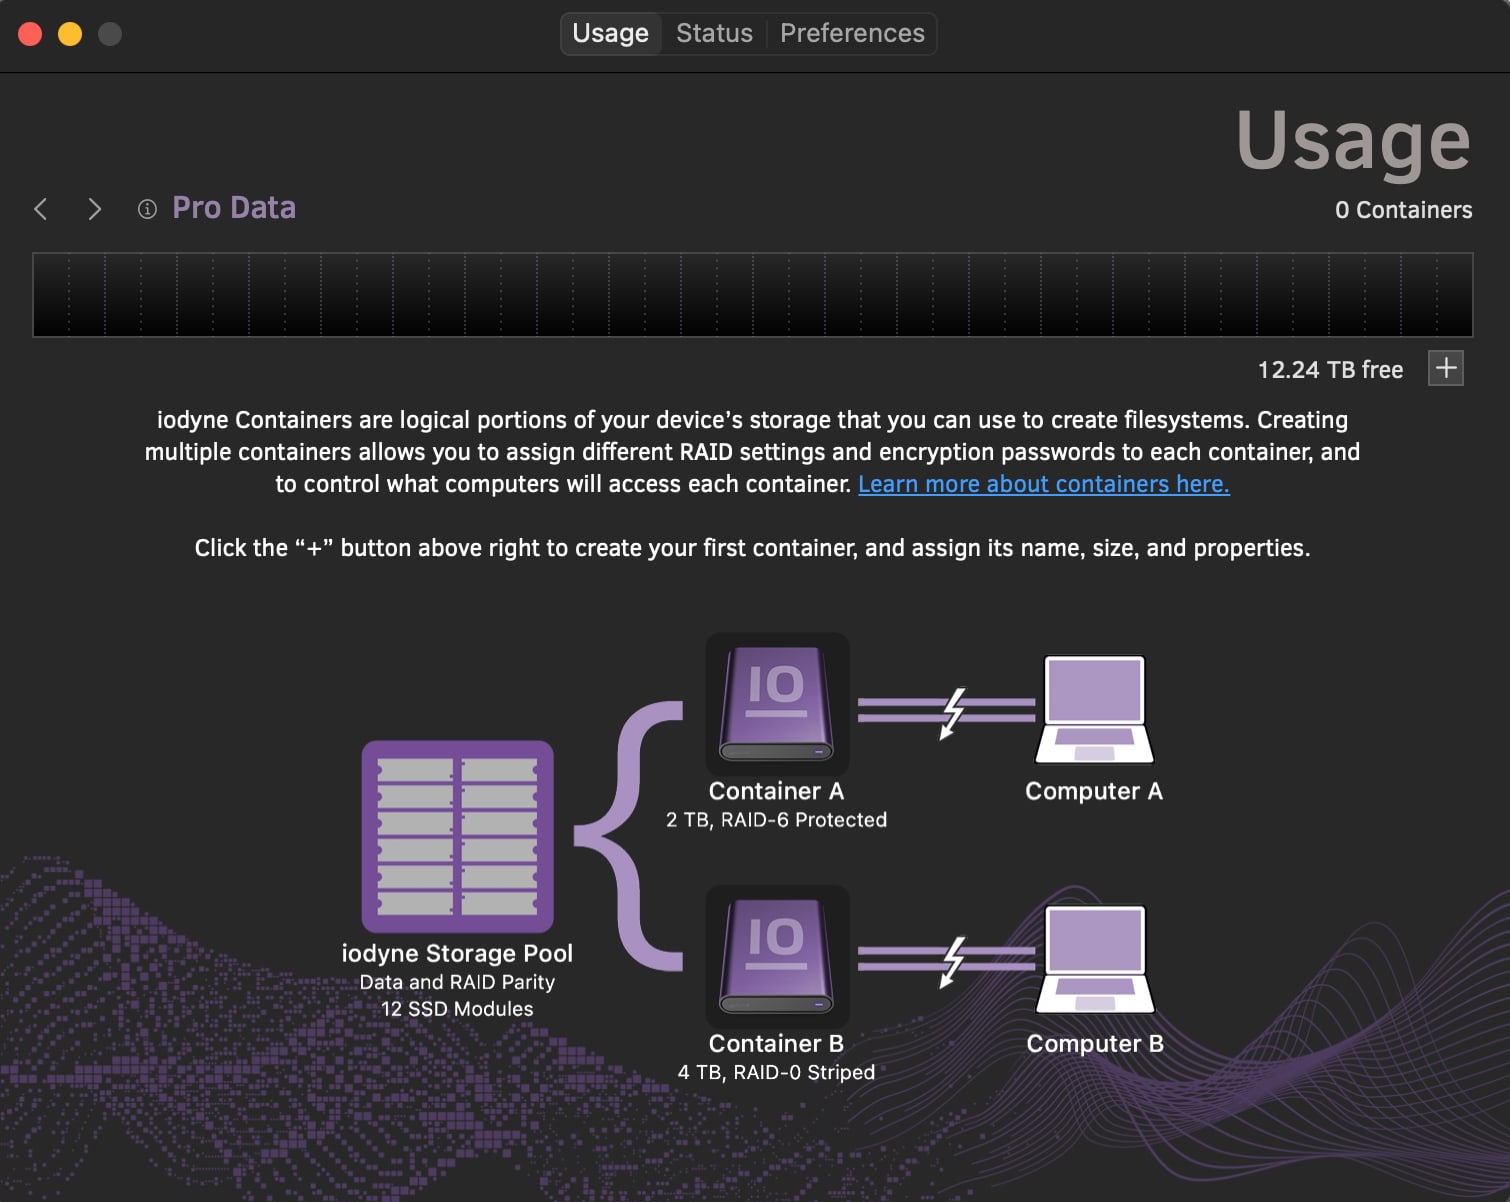Click the lightning bolt link to Computer A
Viewport: 1510px width, 1202px height.
click(953, 711)
